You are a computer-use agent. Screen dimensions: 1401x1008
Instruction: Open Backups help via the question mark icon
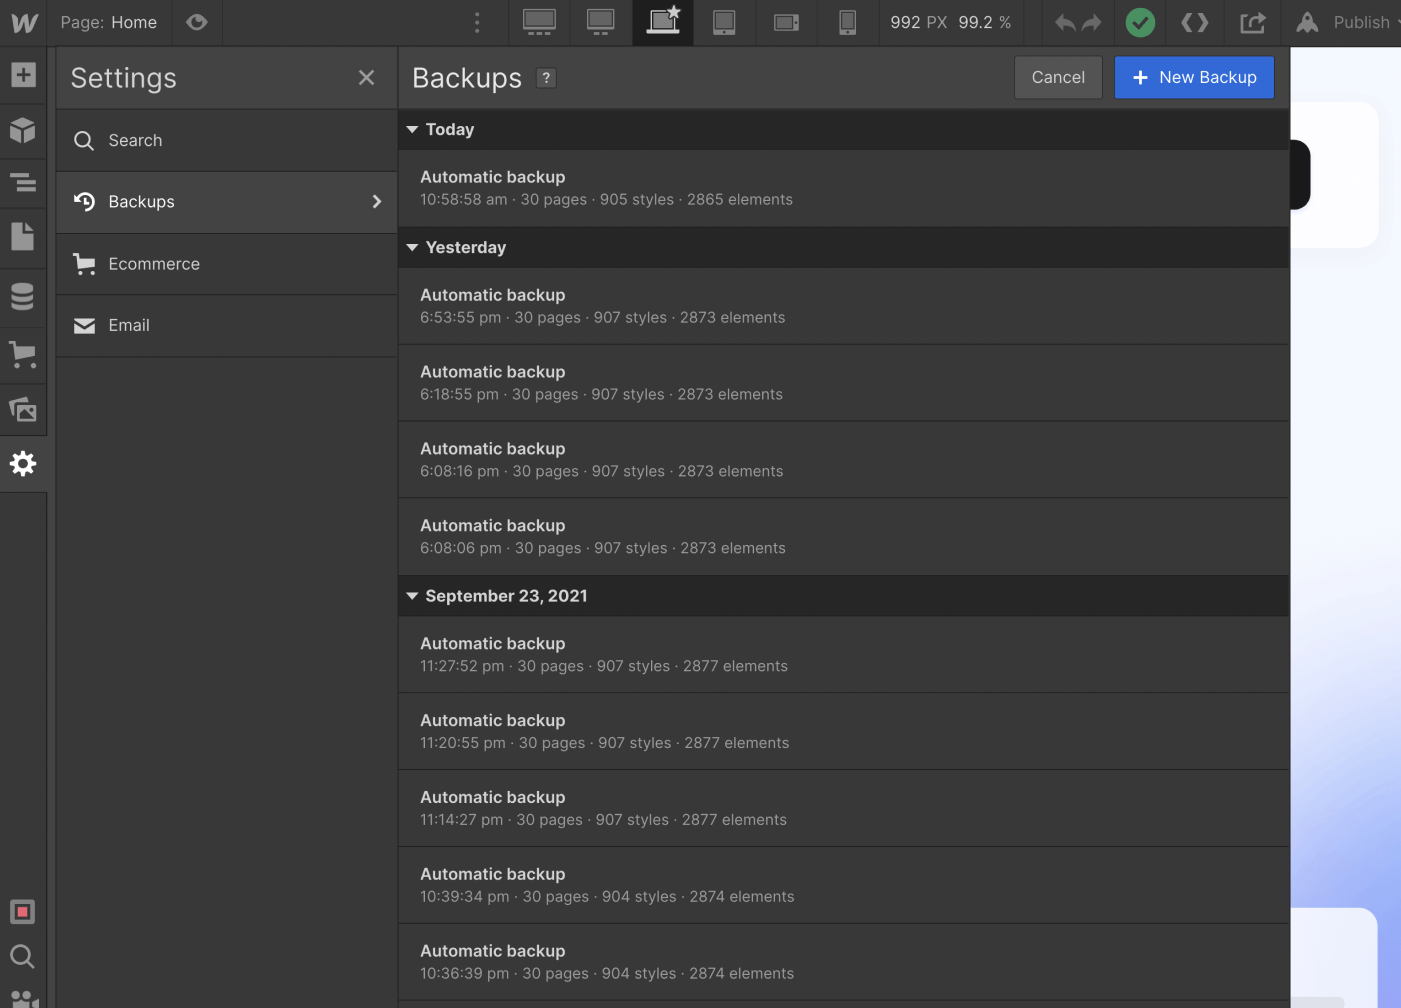coord(545,78)
